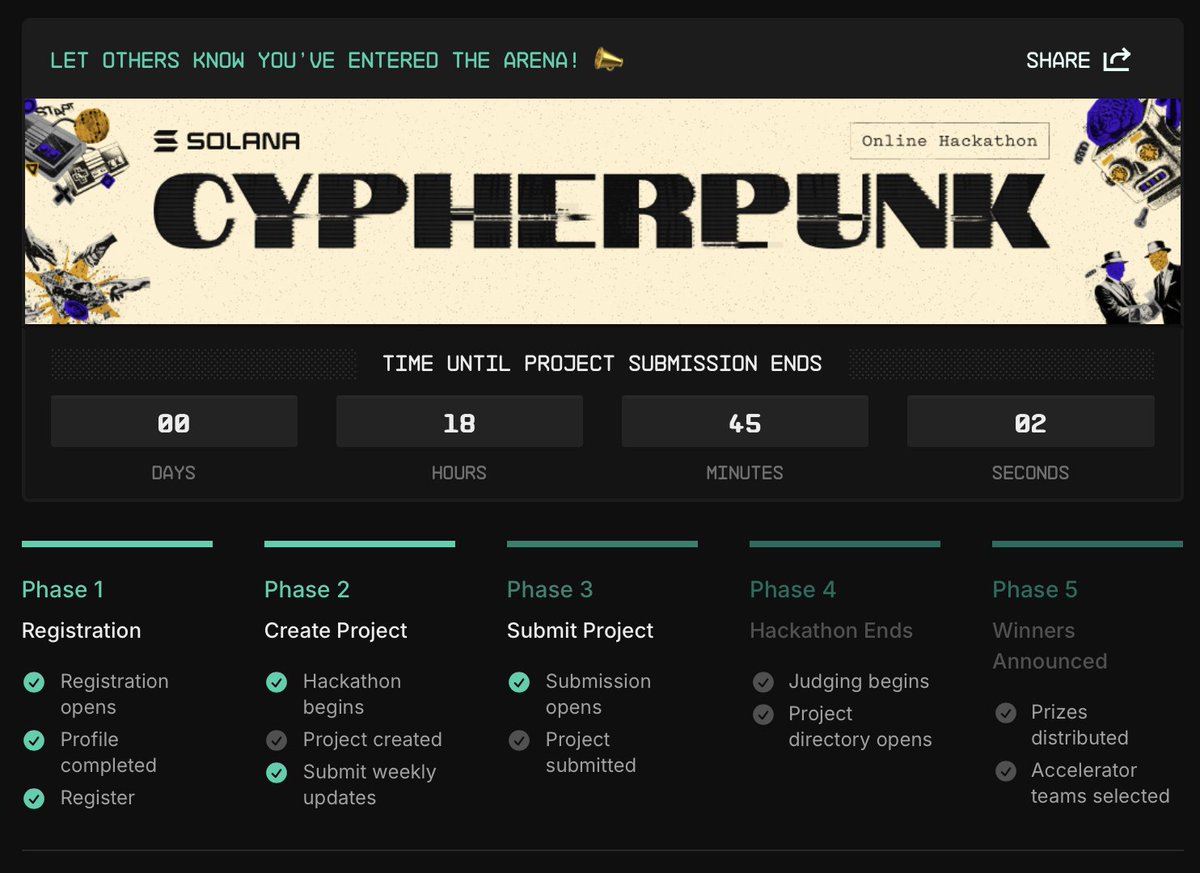
Task: Click the 'Profile completed' text
Action: [108, 752]
